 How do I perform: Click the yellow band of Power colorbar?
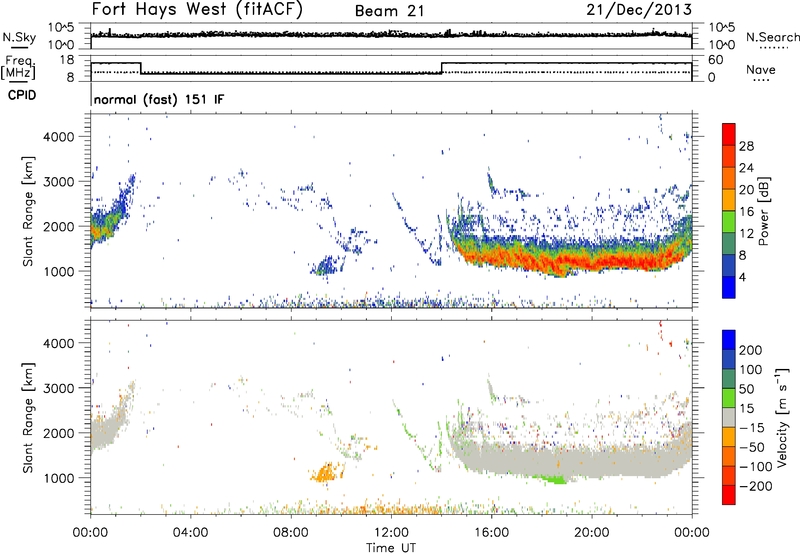729,199
